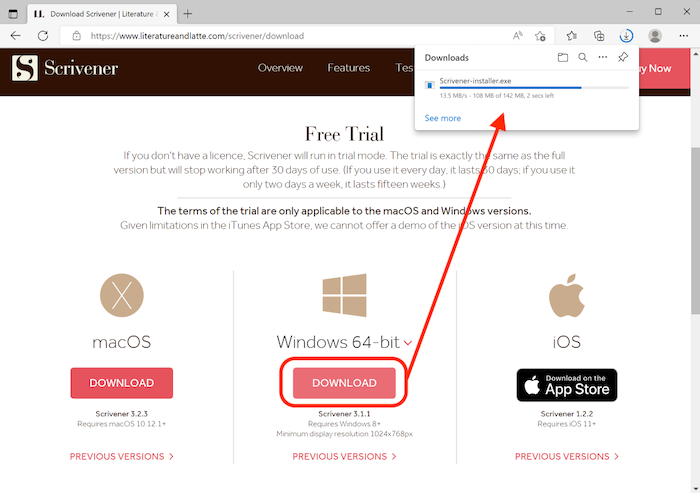Image resolution: width=700 pixels, height=493 pixels.
Task: Search downloads with magnifier icon
Action: 583,57
